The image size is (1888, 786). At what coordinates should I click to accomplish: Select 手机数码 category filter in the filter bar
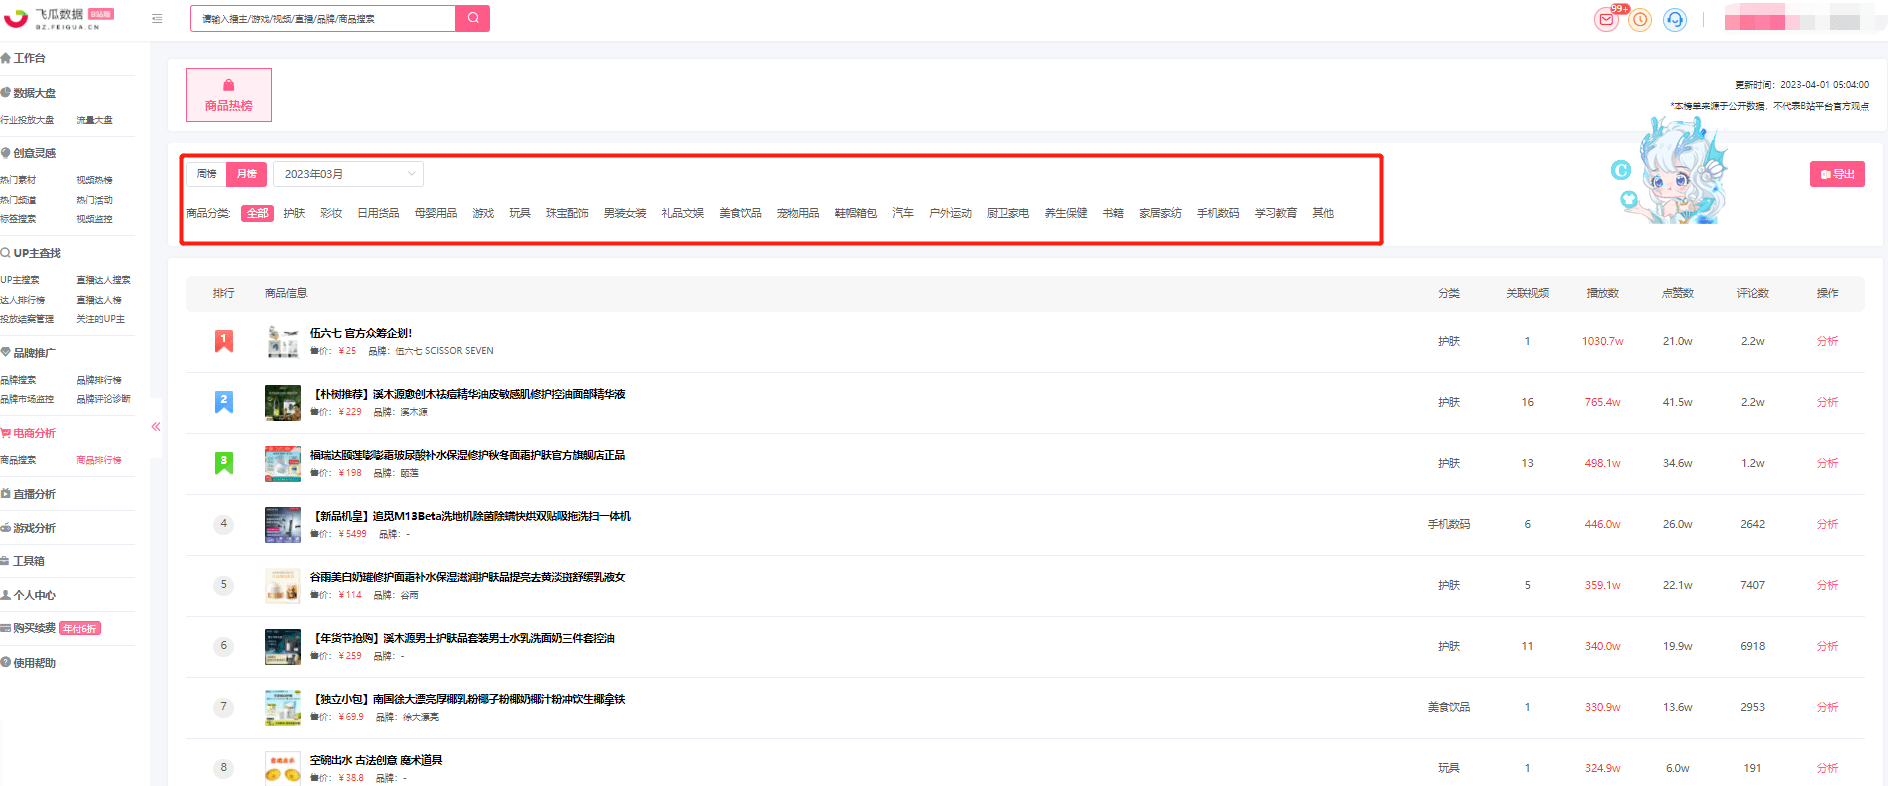tap(1218, 213)
